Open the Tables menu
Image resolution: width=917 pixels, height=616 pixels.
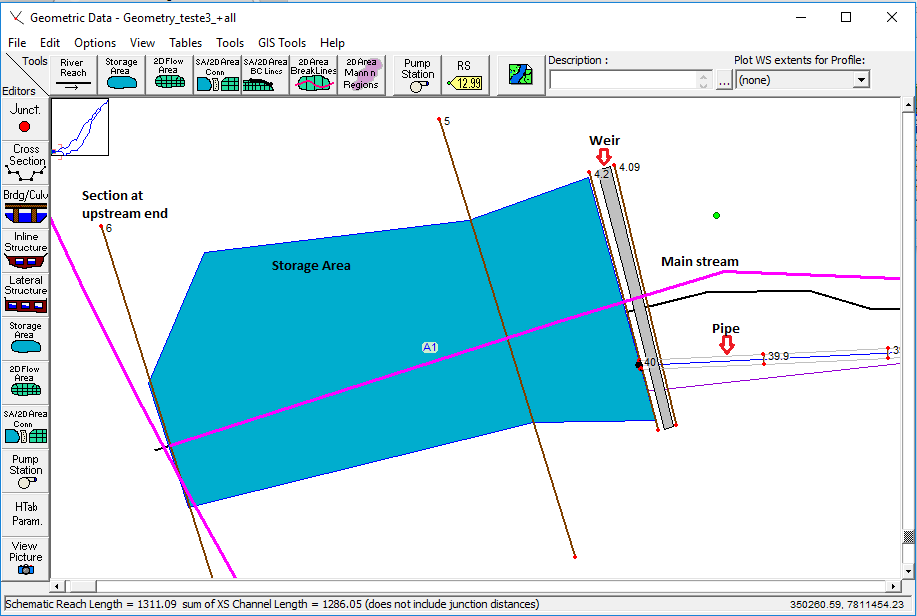pos(185,43)
